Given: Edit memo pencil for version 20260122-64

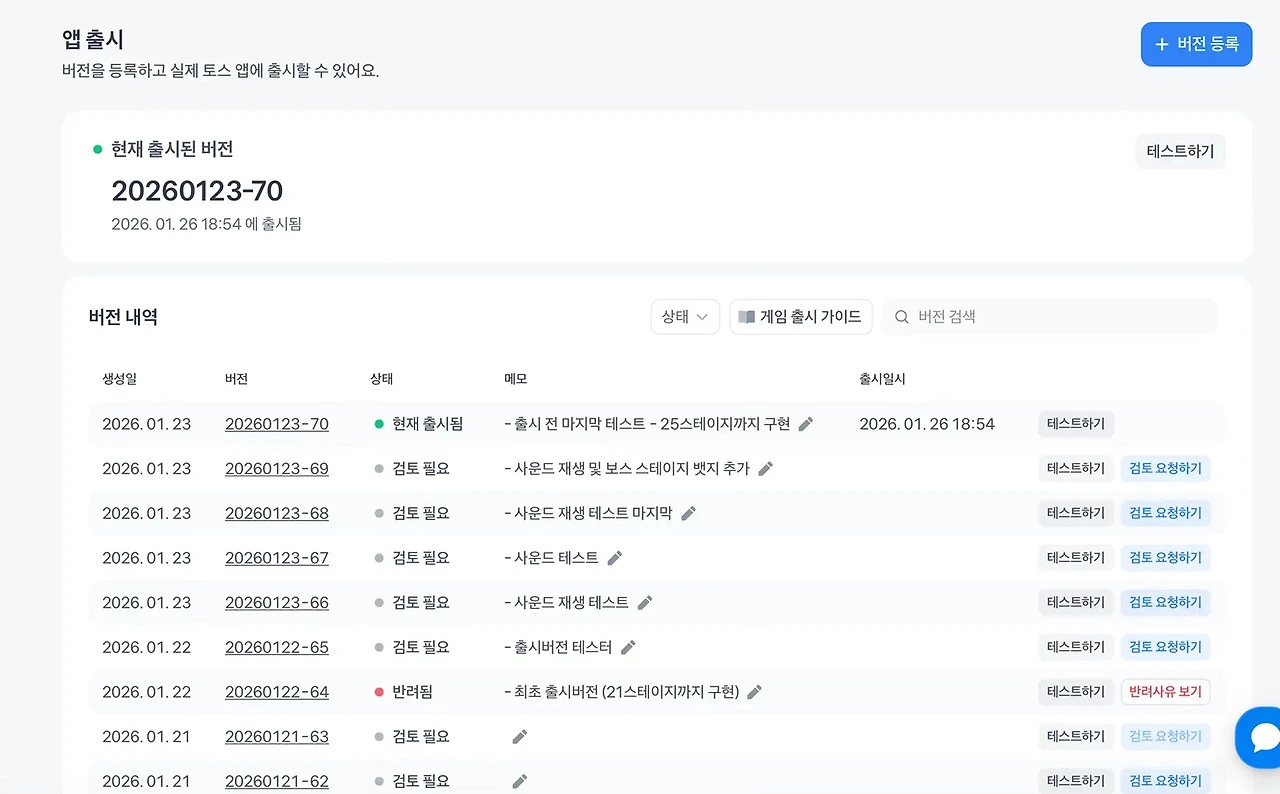Looking at the screenshot, I should pos(755,692).
